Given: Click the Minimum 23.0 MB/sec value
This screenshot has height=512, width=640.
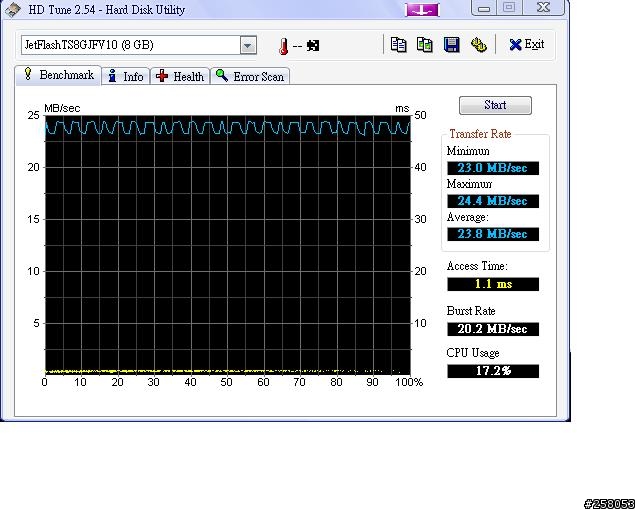Looking at the screenshot, I should [493, 168].
